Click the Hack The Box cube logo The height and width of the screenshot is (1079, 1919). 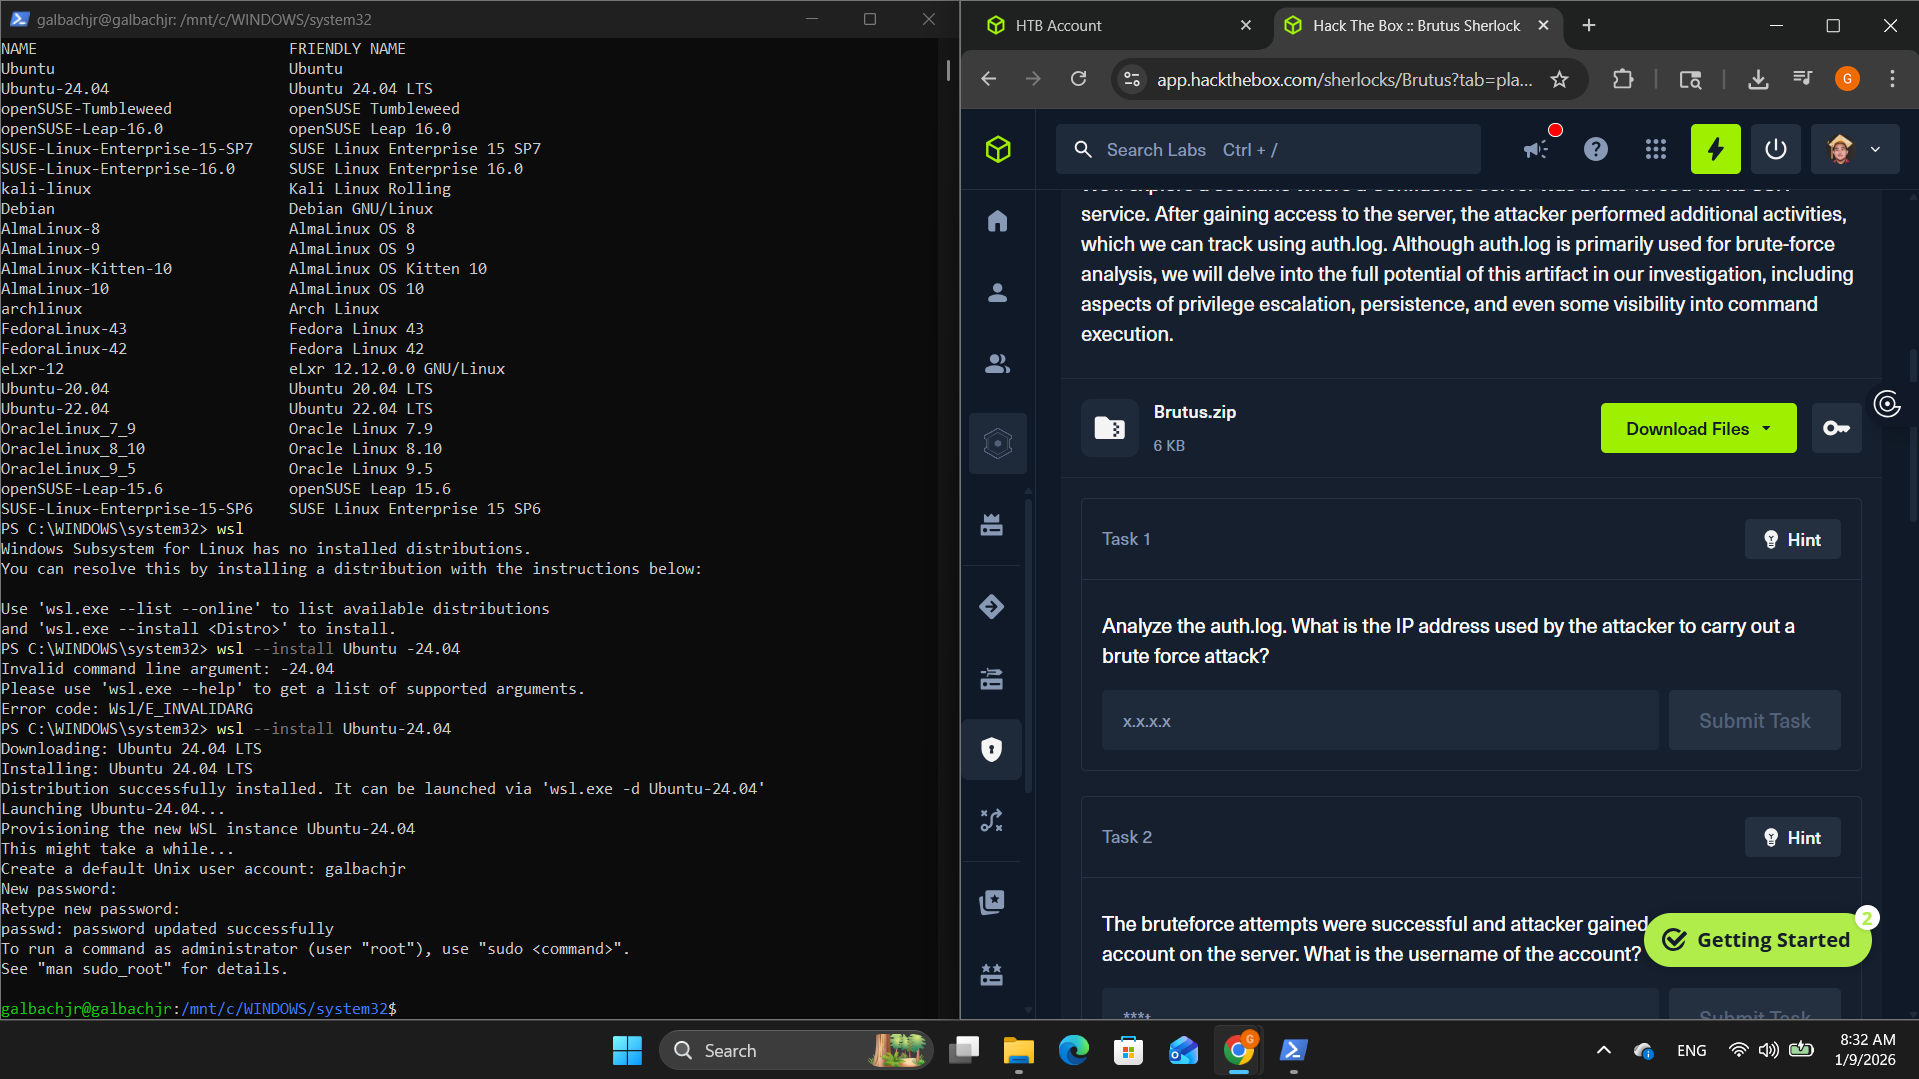pos(998,150)
